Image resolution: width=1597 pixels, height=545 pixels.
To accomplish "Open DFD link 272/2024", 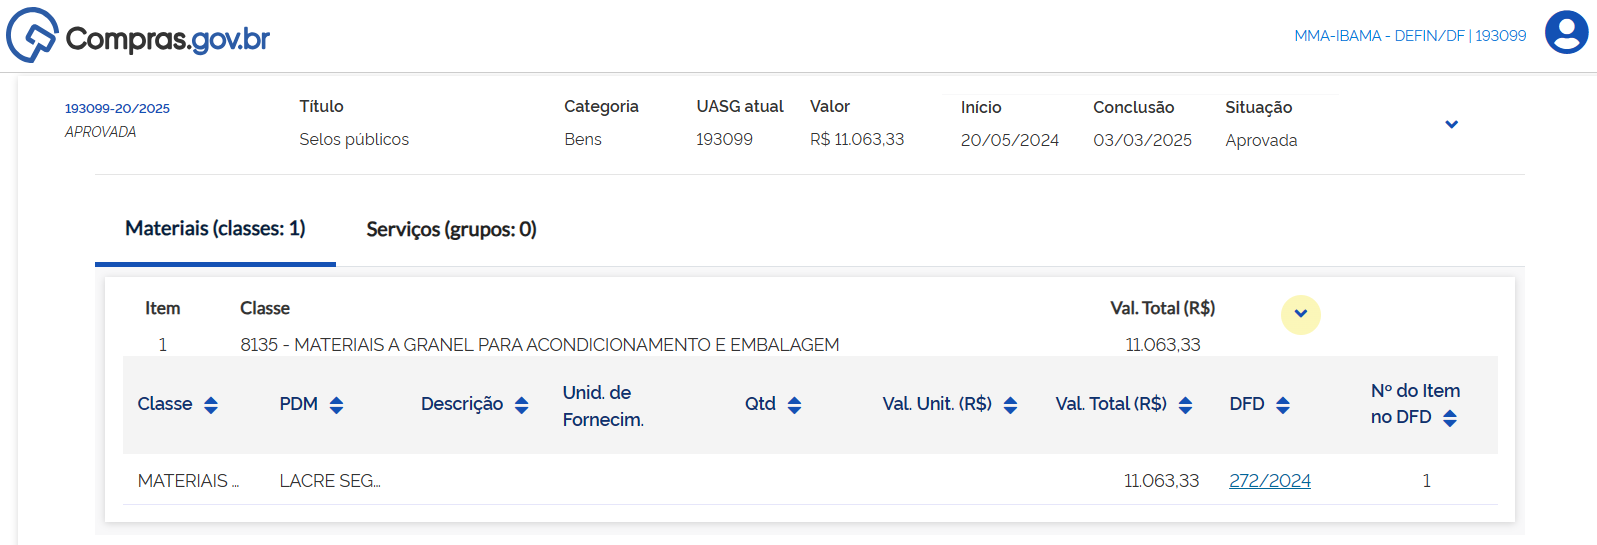I will 1269,481.
